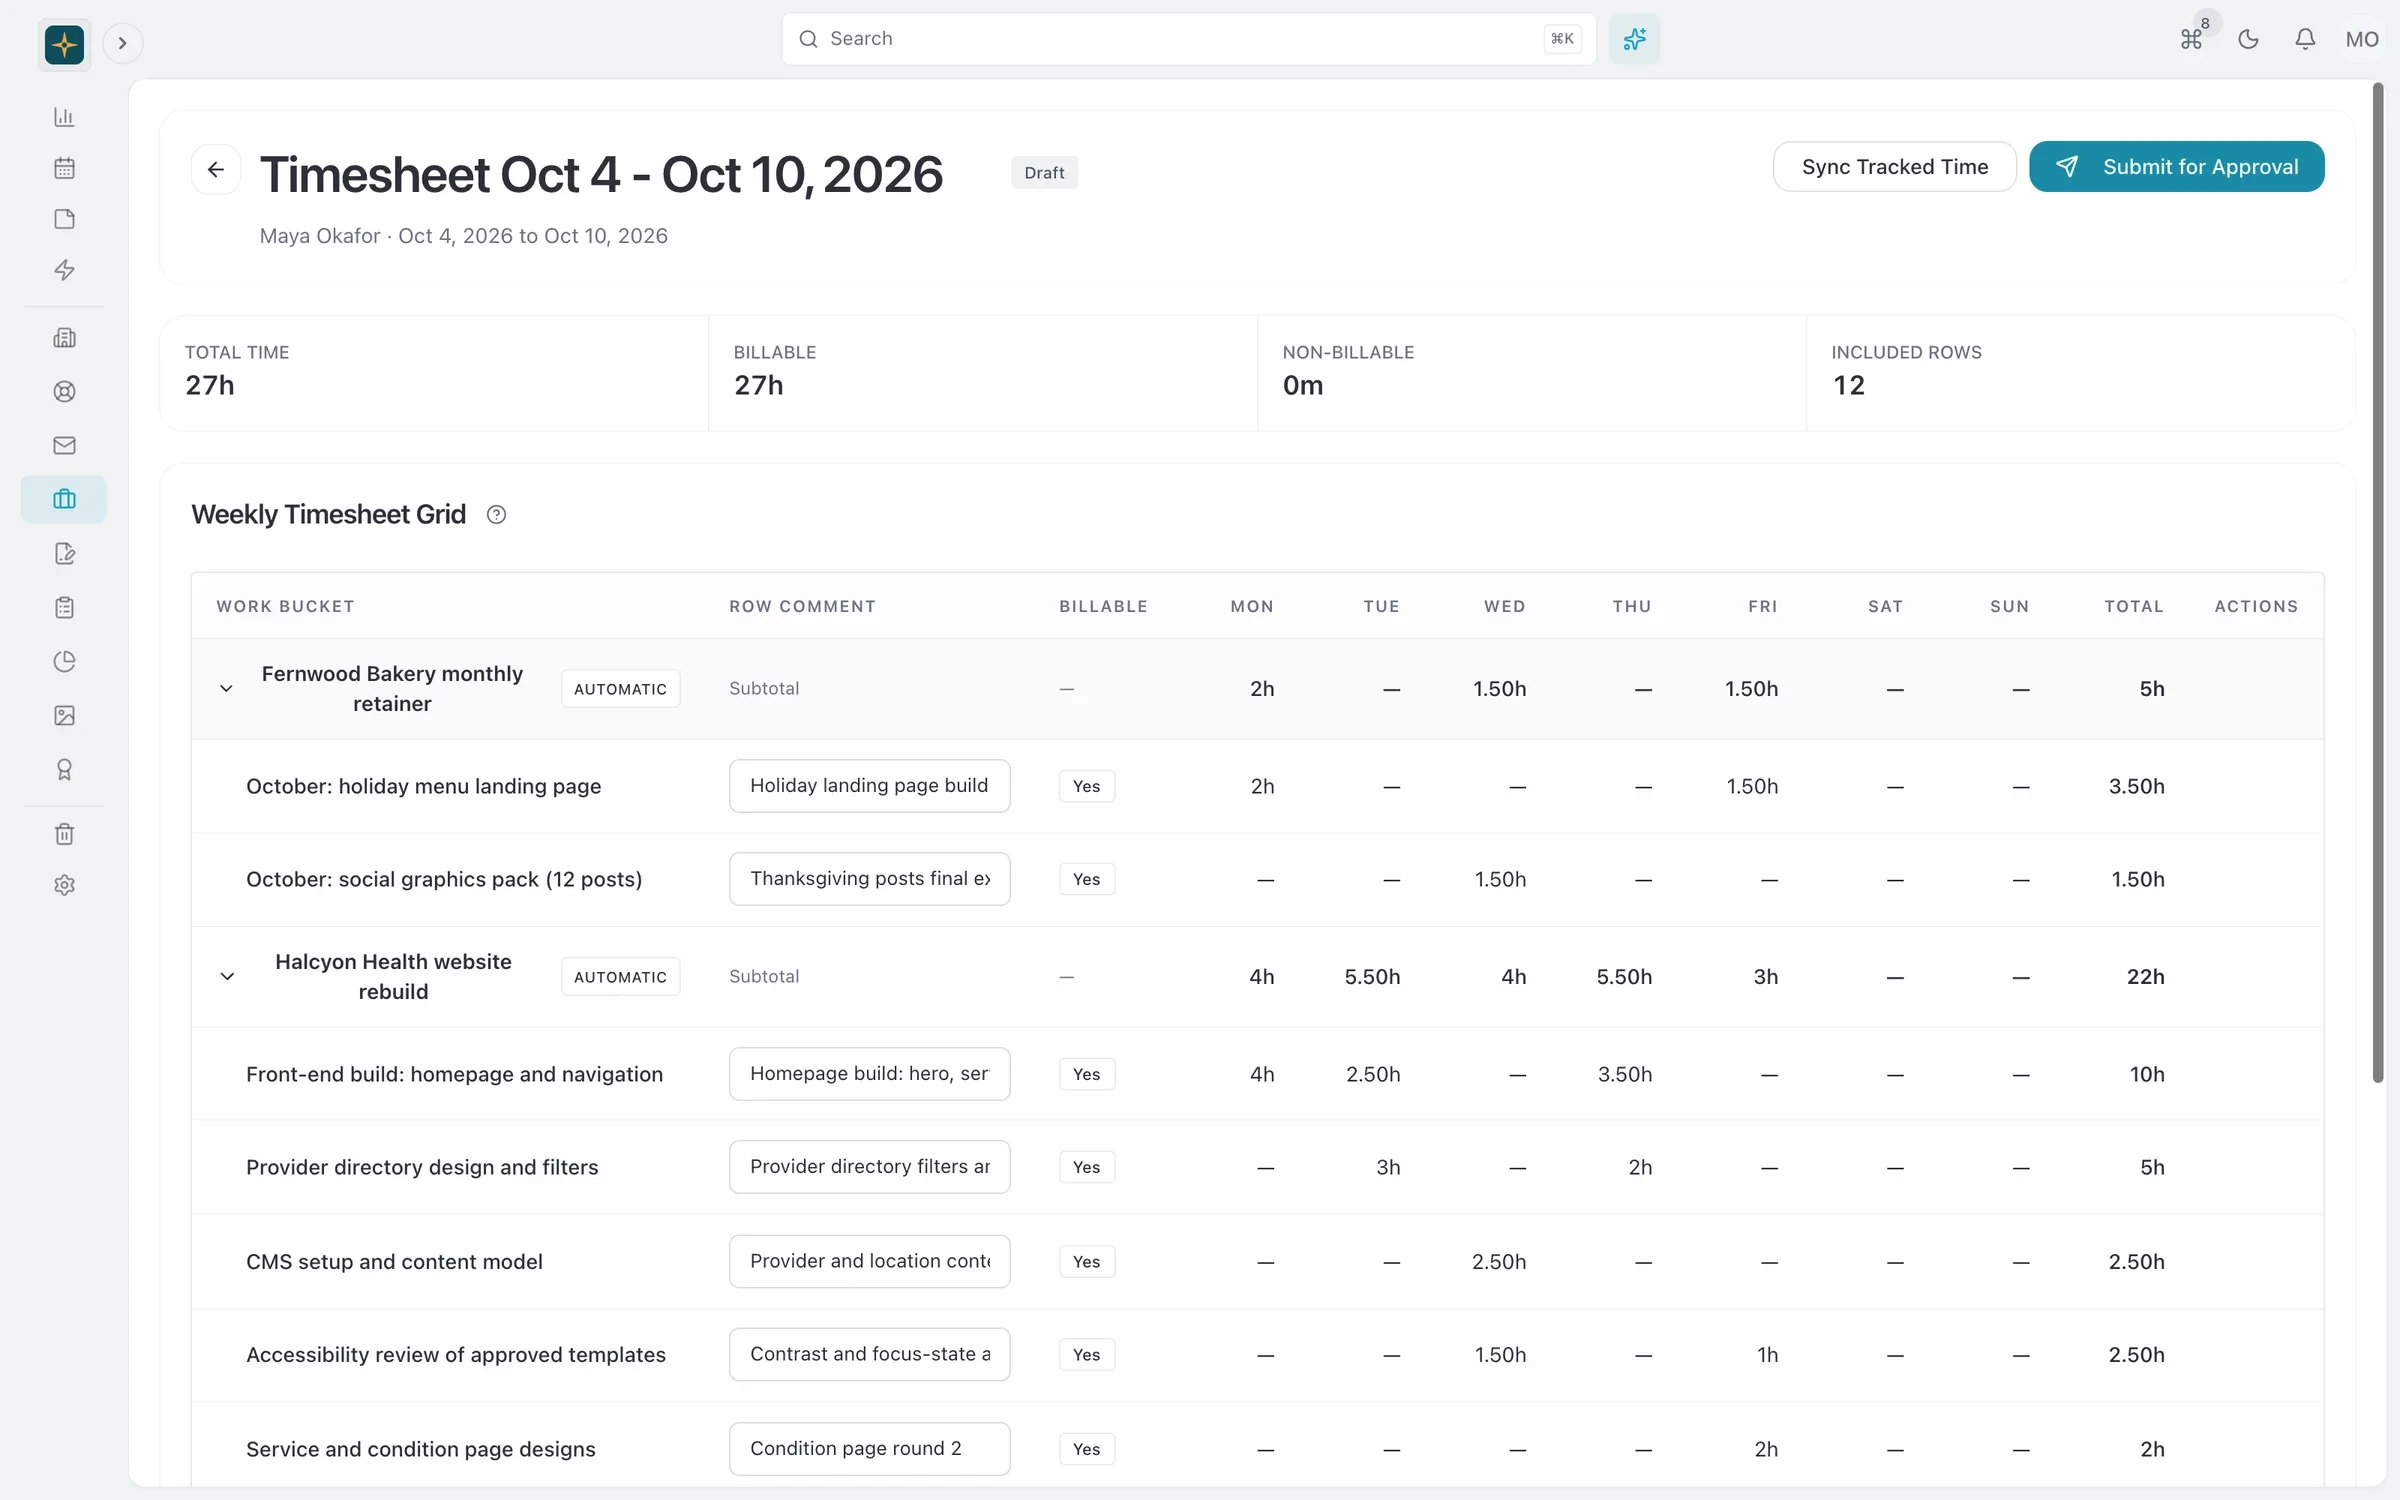
Task: Toggle billable Yes for Front-end build row
Action: [x=1086, y=1074]
